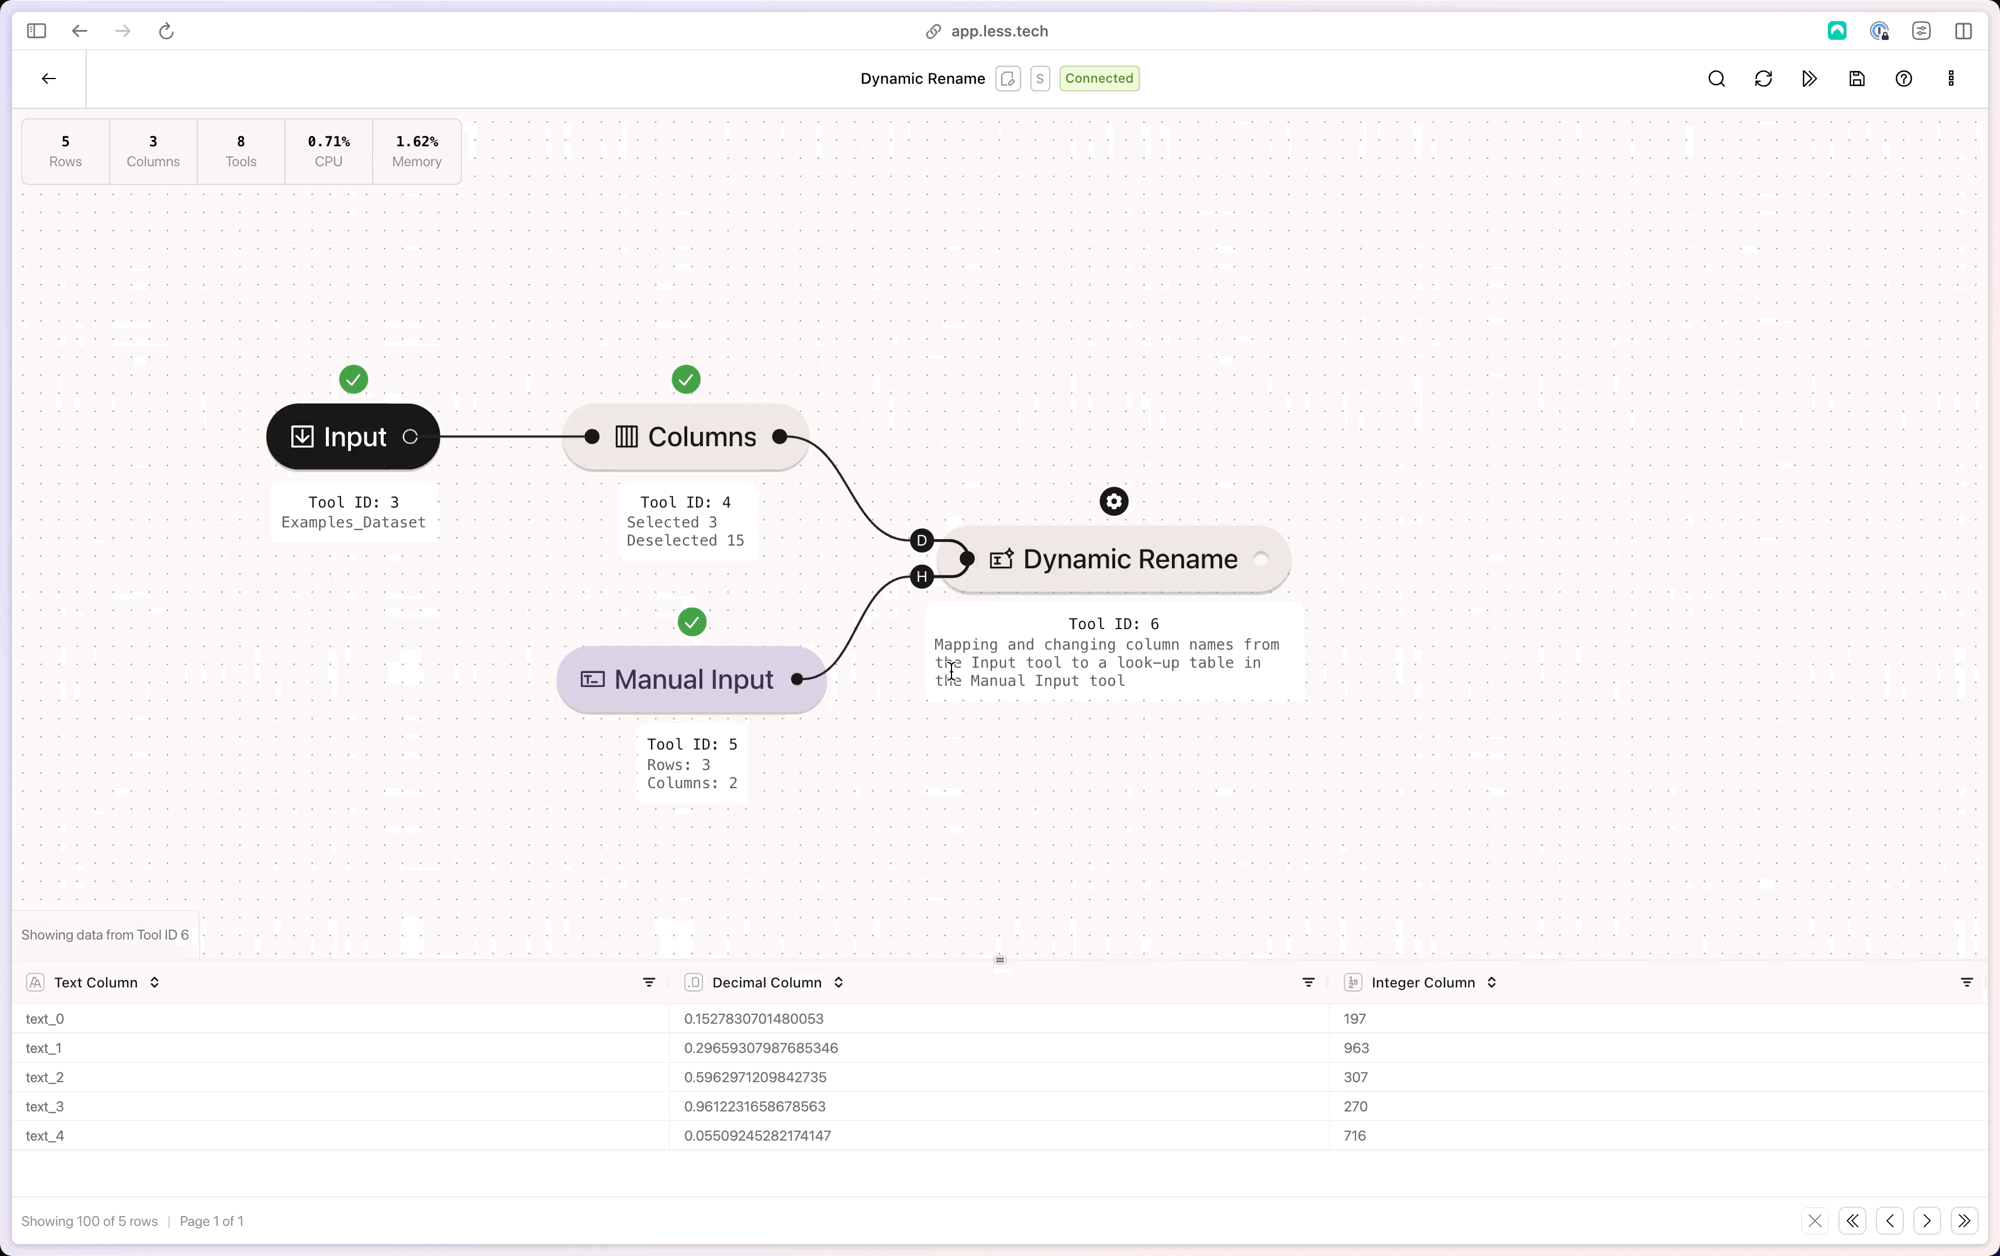
Task: Click the back arrow next to the workflow title
Action: (x=49, y=79)
